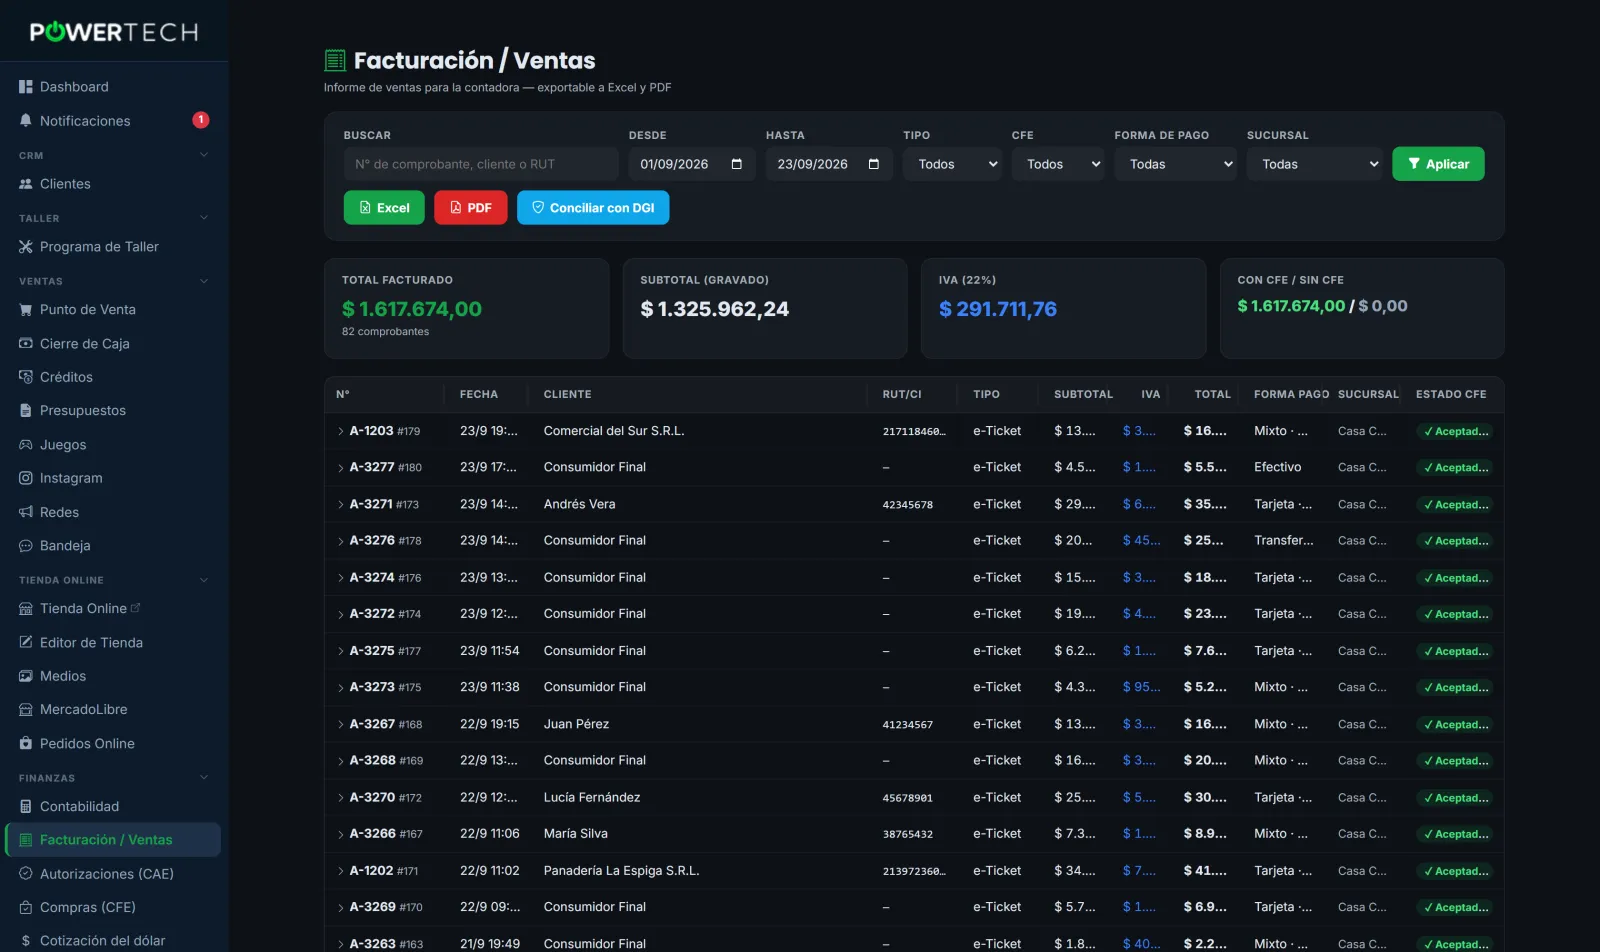Click the red notification badge

click(x=201, y=120)
